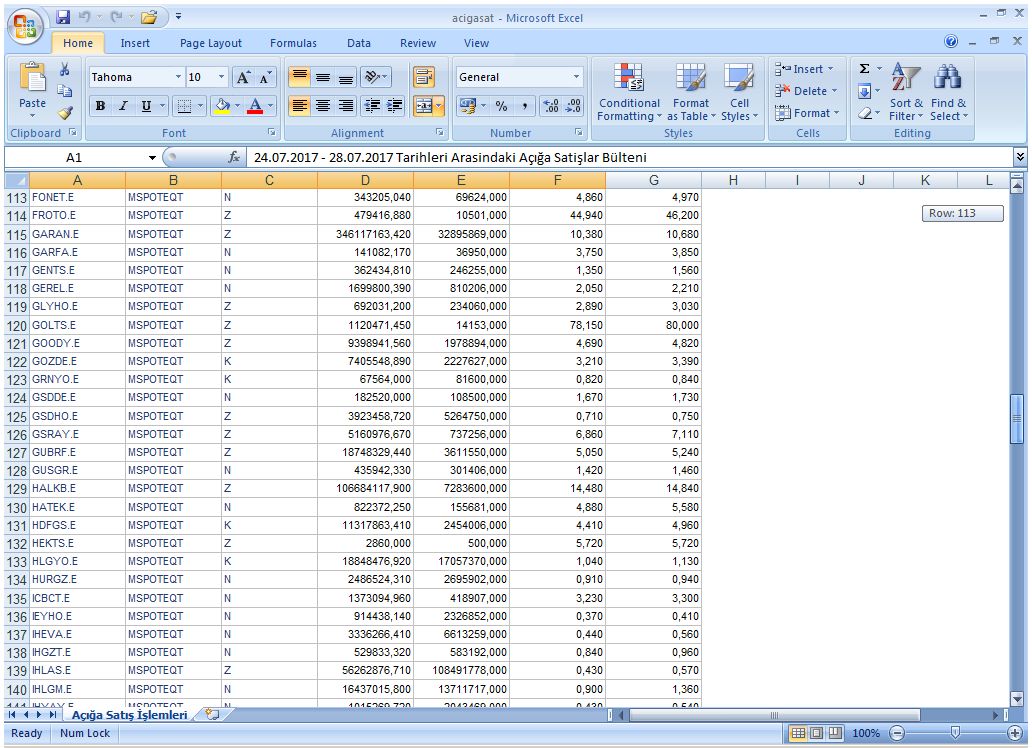
Task: Toggle middle vertical alignment
Action: (322, 77)
